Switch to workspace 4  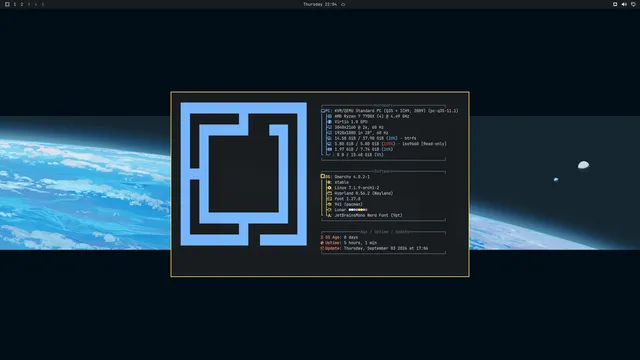coord(36,4)
